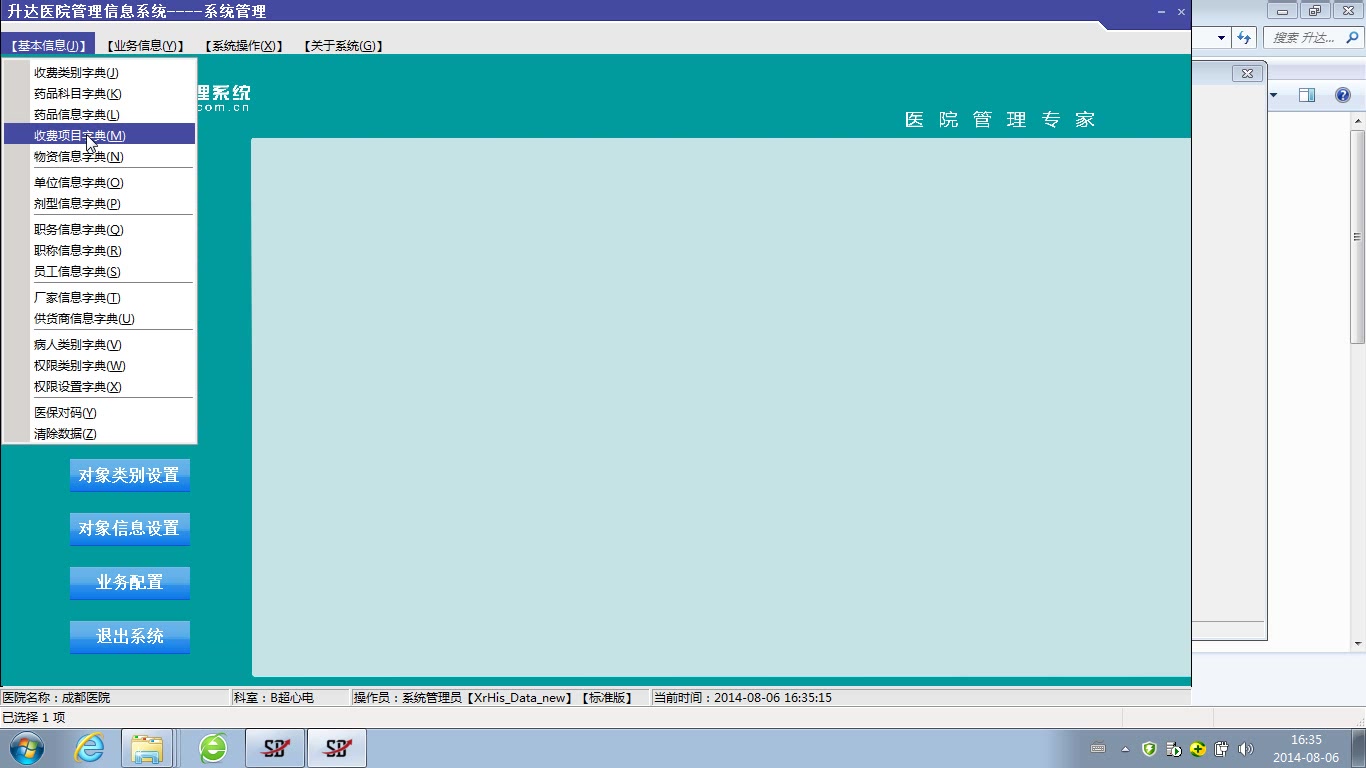
Task: Click the Explorer help question mark icon
Action: [x=1343, y=95]
